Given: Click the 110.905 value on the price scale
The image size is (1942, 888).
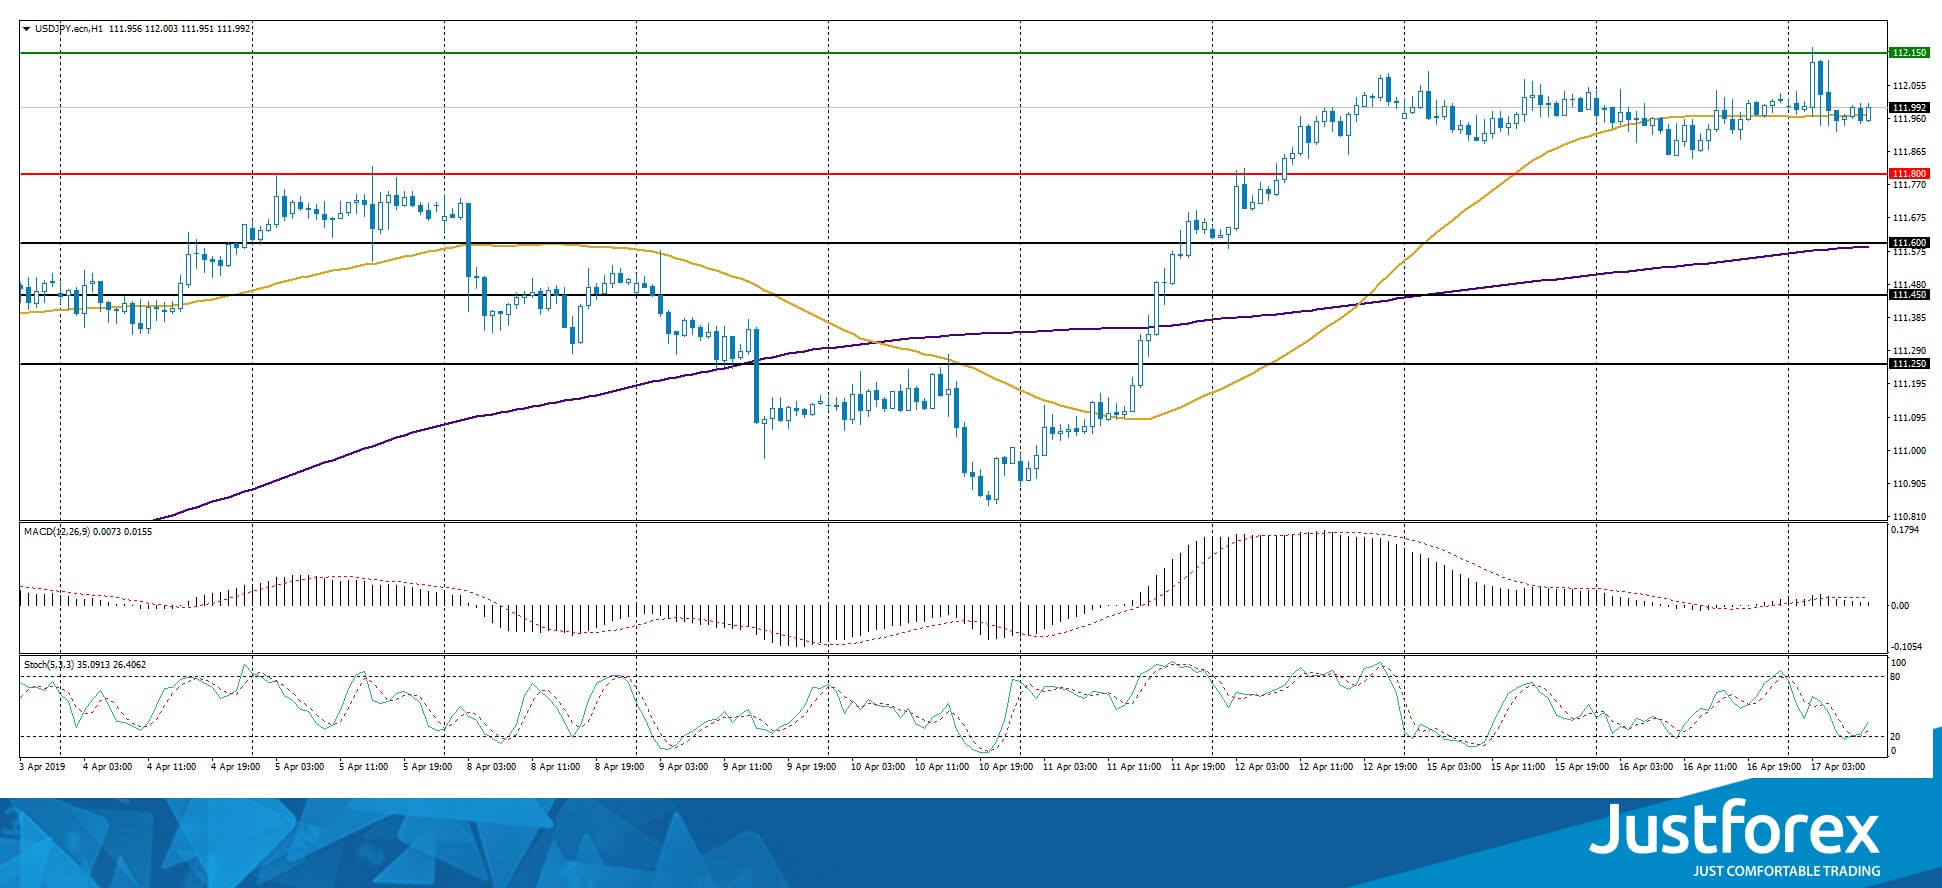Looking at the screenshot, I should coord(1908,484).
